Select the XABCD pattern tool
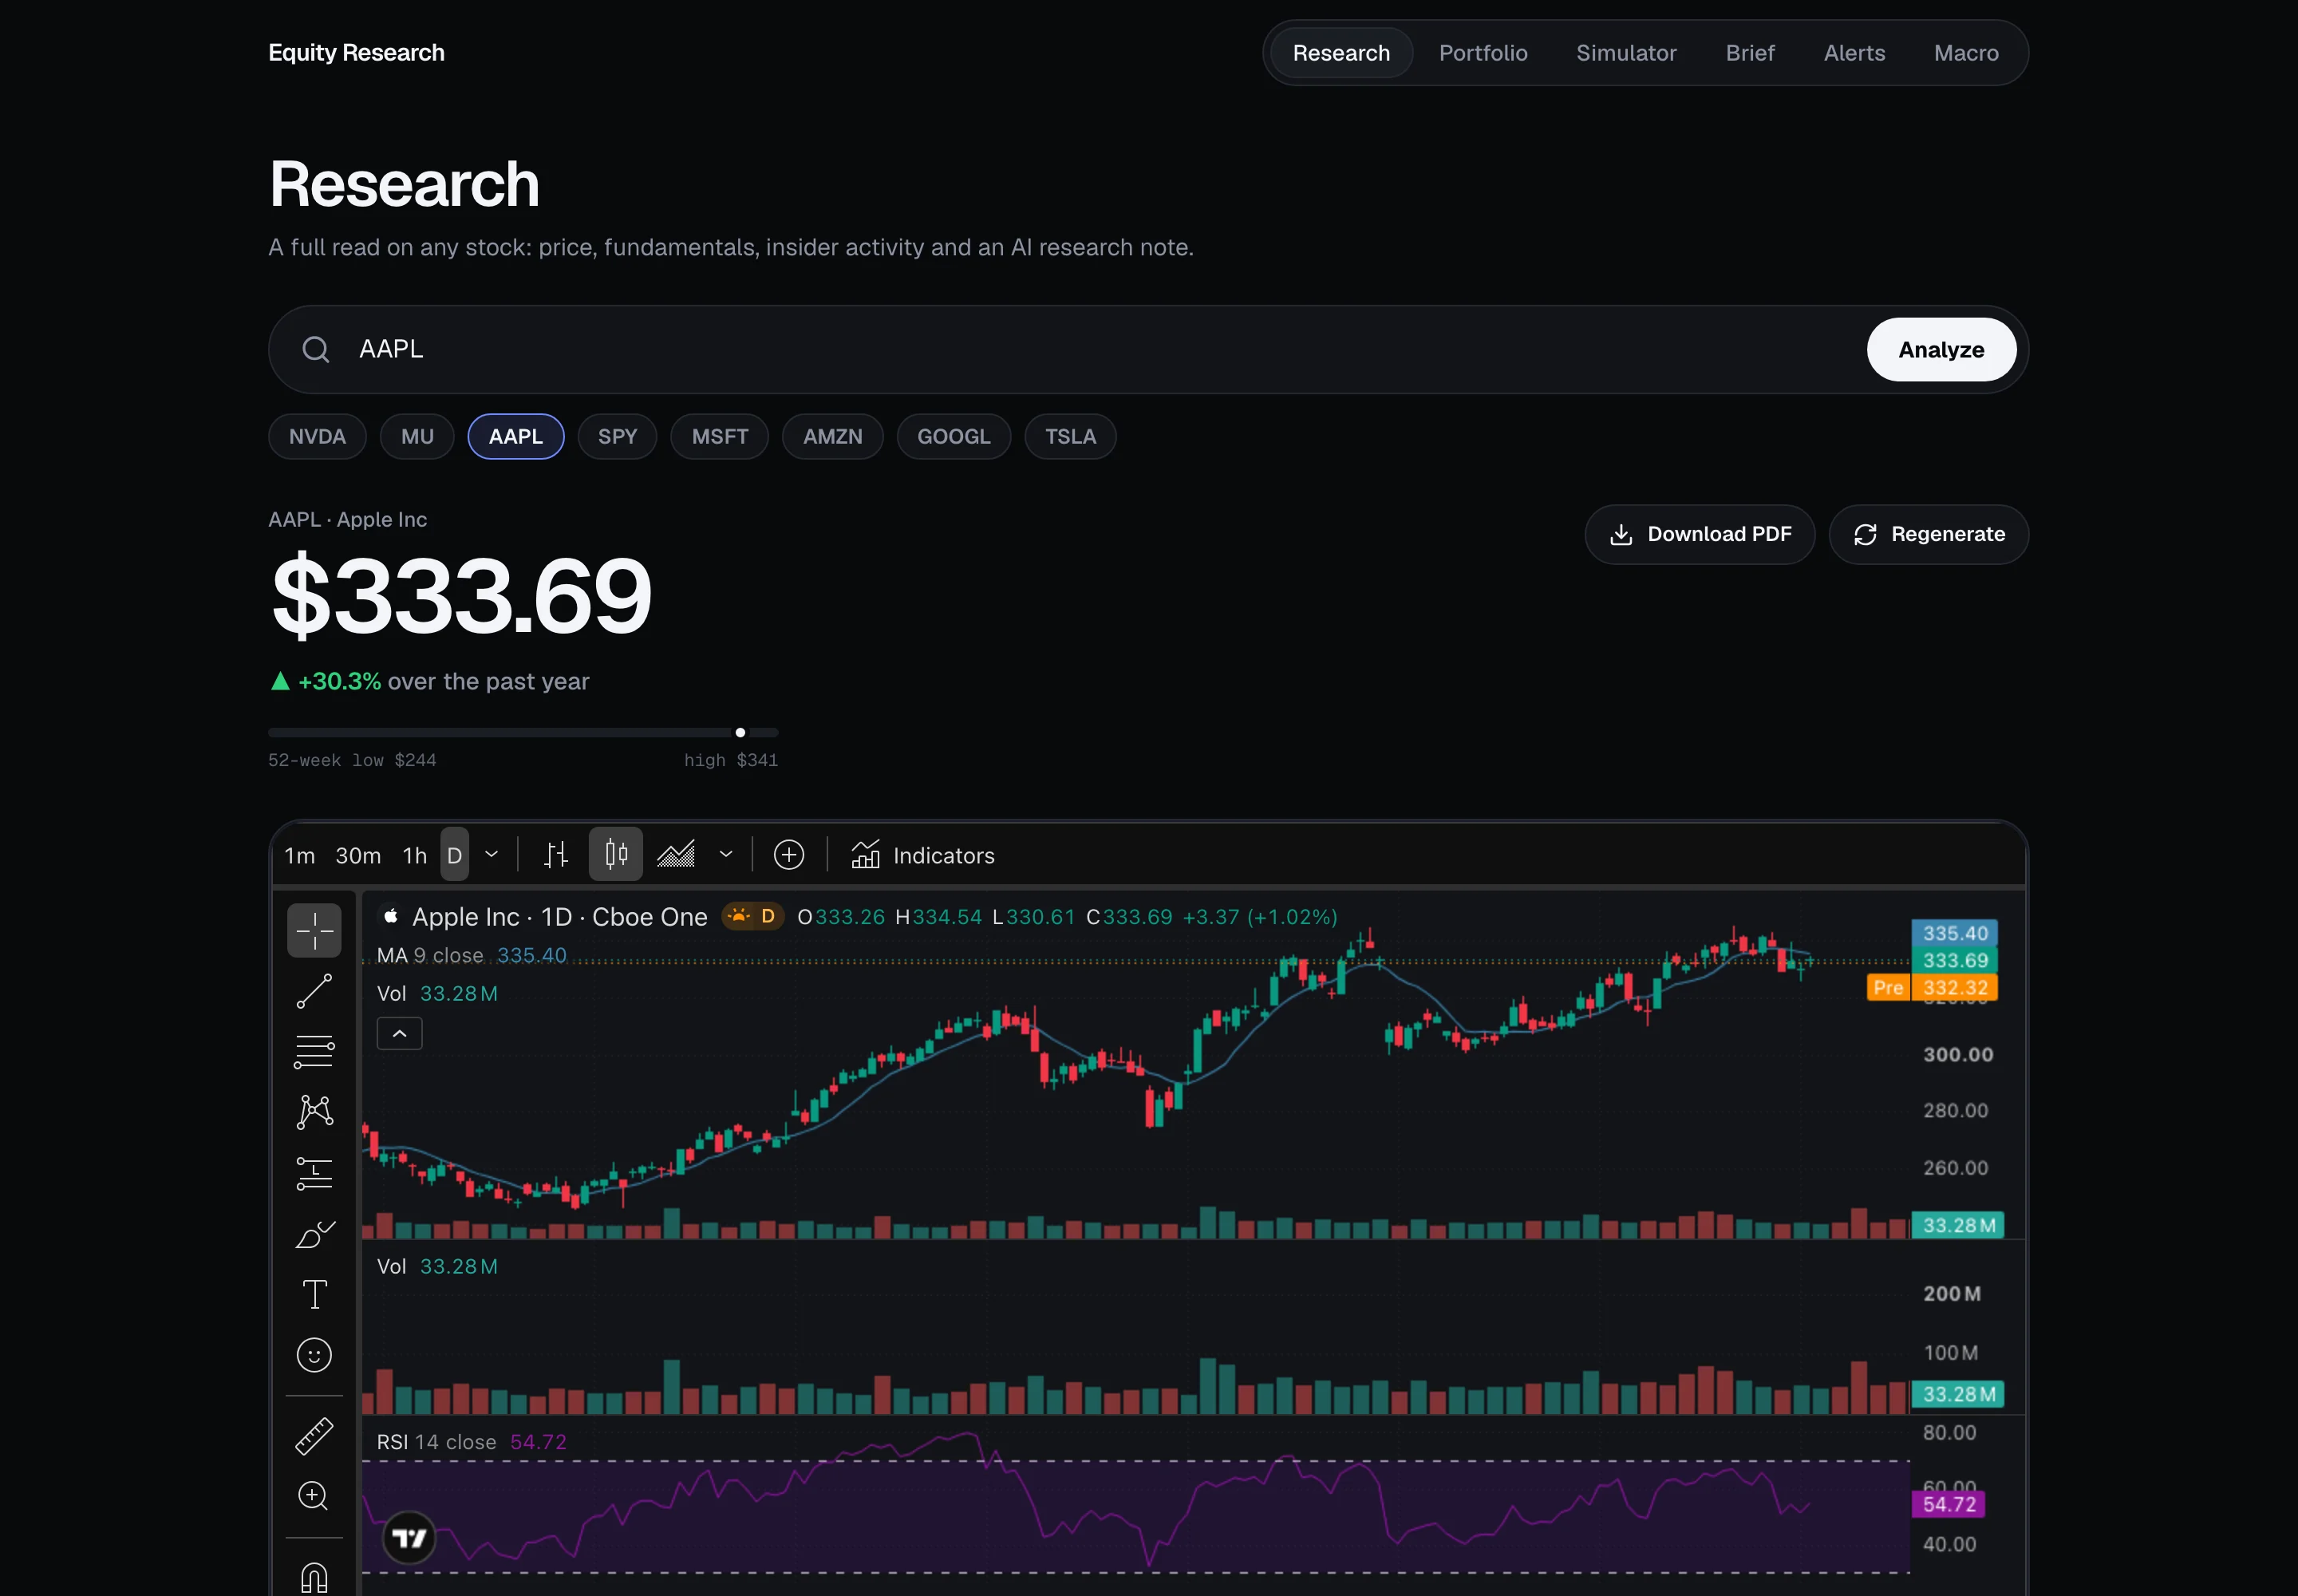Screen dimensions: 2298x1596 pyautogui.click(x=314, y=1112)
